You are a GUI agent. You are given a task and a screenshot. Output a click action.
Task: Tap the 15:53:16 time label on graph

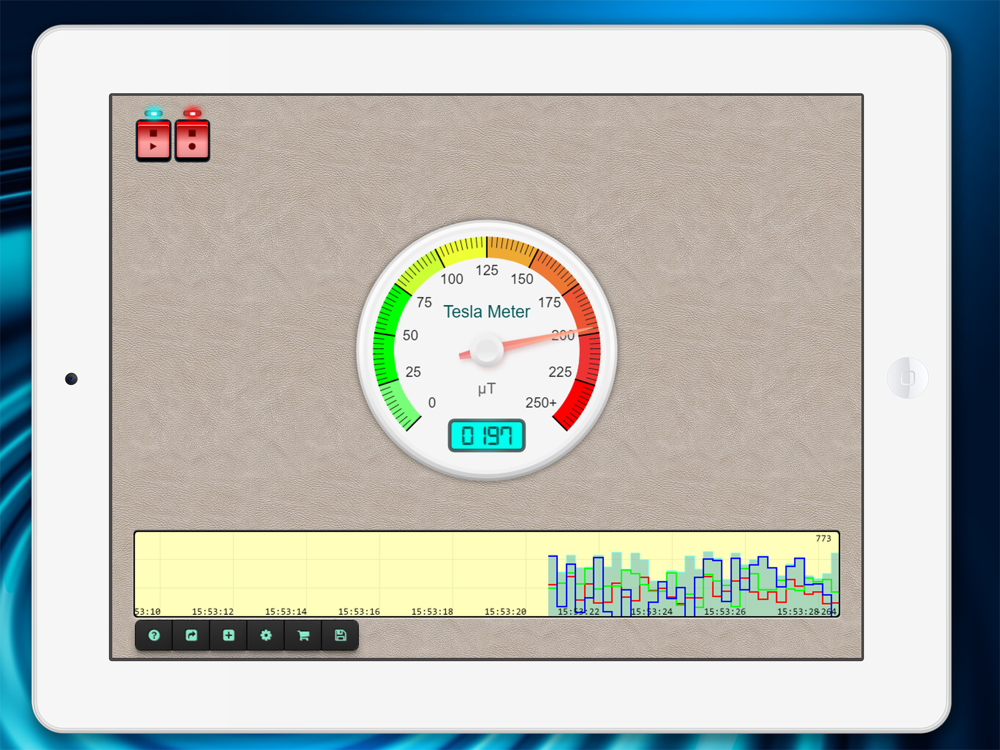[x=359, y=611]
